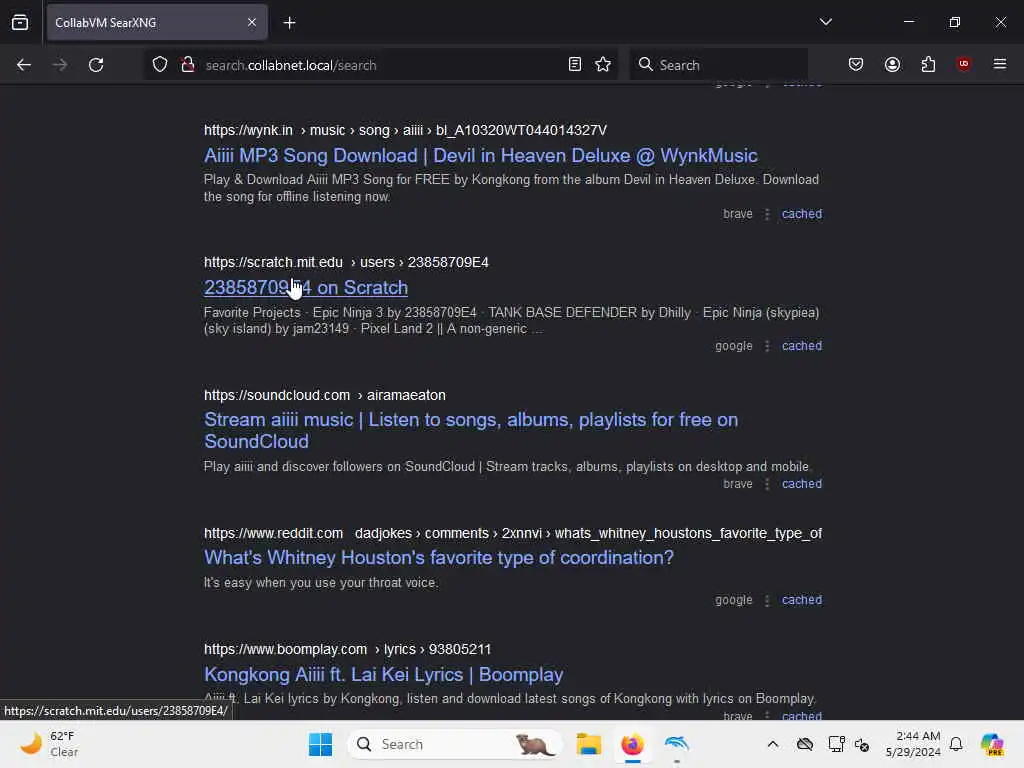Open tracking protection shield icon
1024x768 pixels.
click(159, 65)
